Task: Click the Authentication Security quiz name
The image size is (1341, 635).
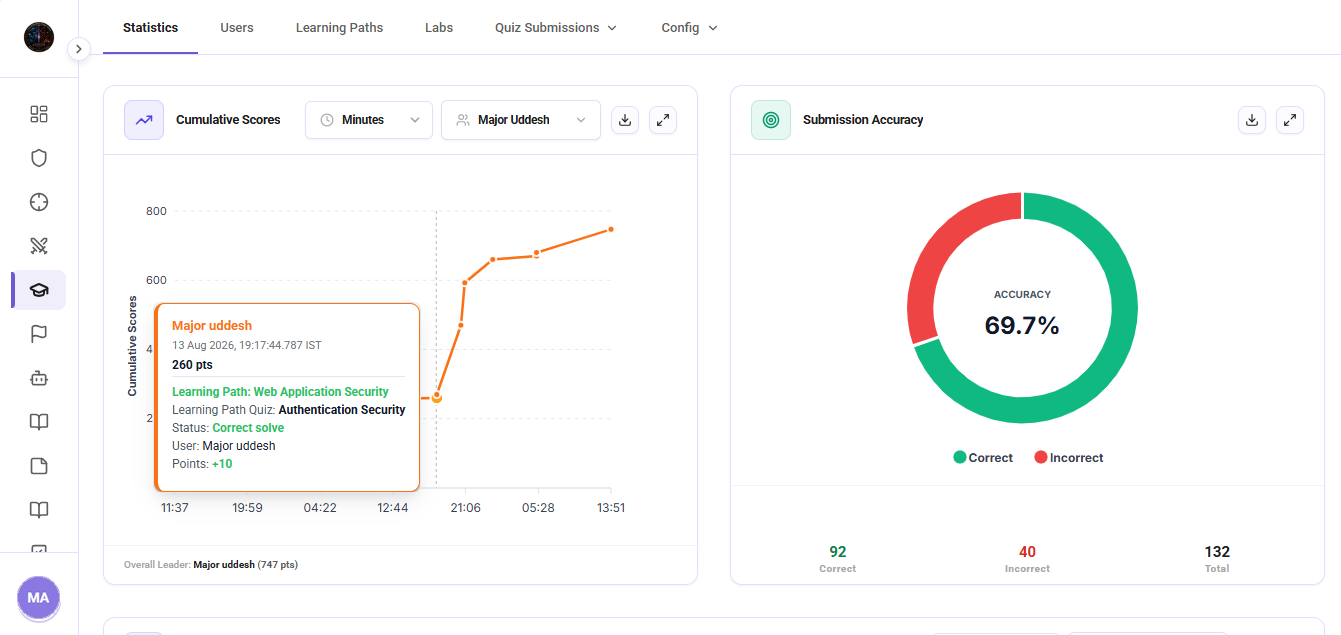Action: click(342, 410)
